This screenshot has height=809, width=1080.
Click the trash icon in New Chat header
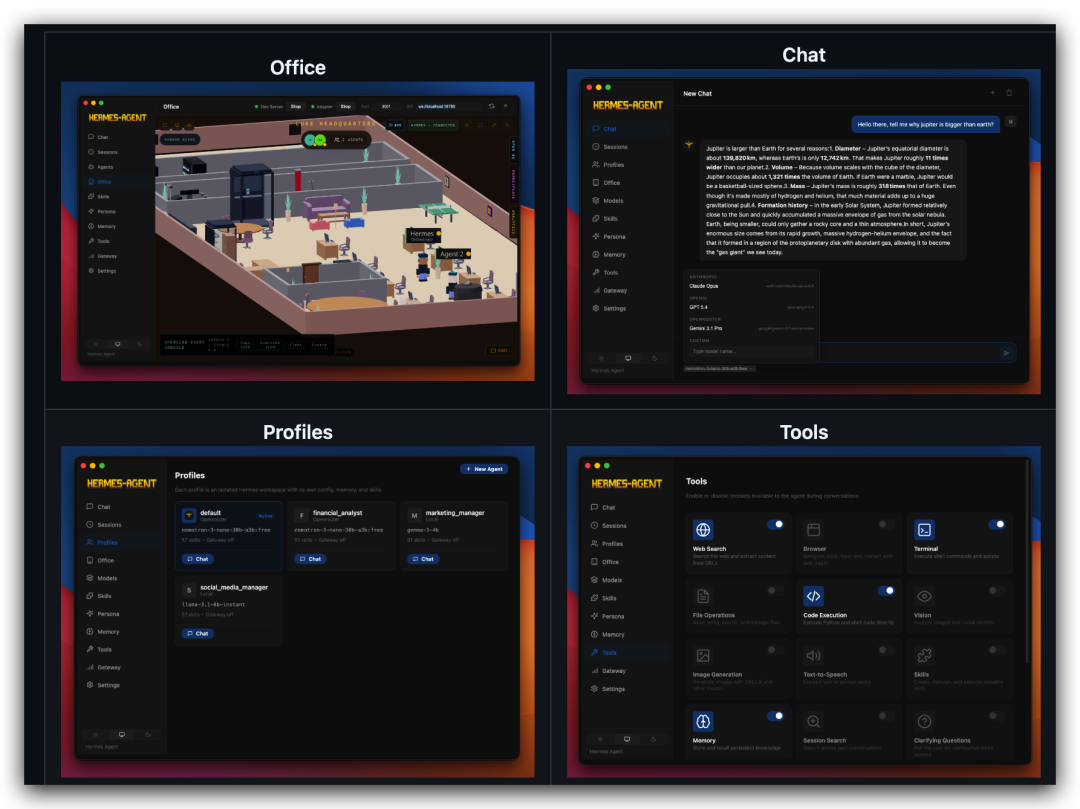coord(1009,93)
